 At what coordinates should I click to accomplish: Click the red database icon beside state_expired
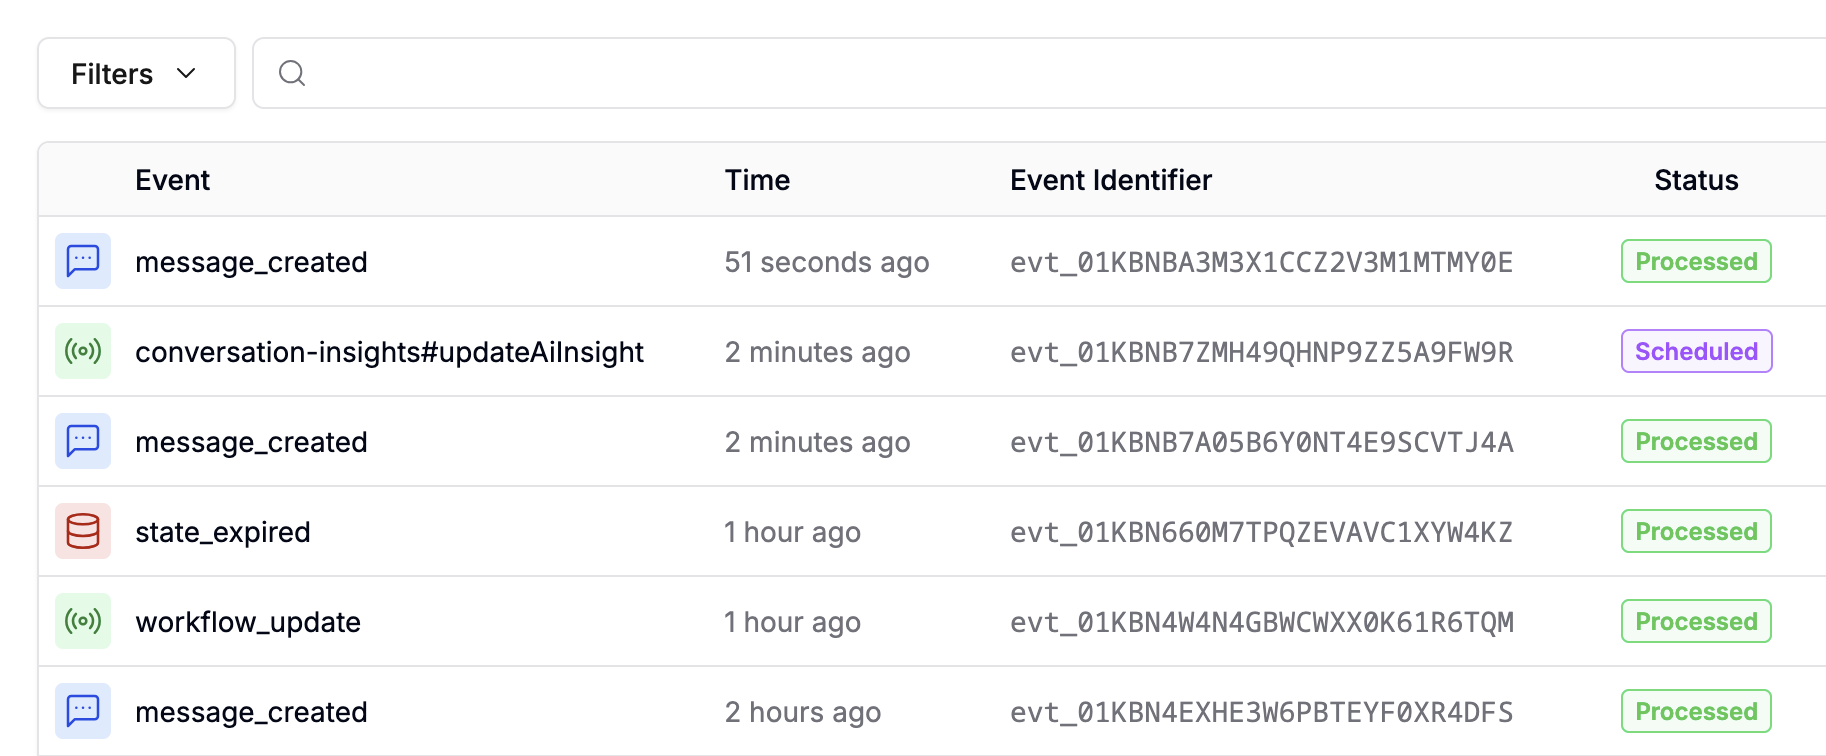pos(83,531)
